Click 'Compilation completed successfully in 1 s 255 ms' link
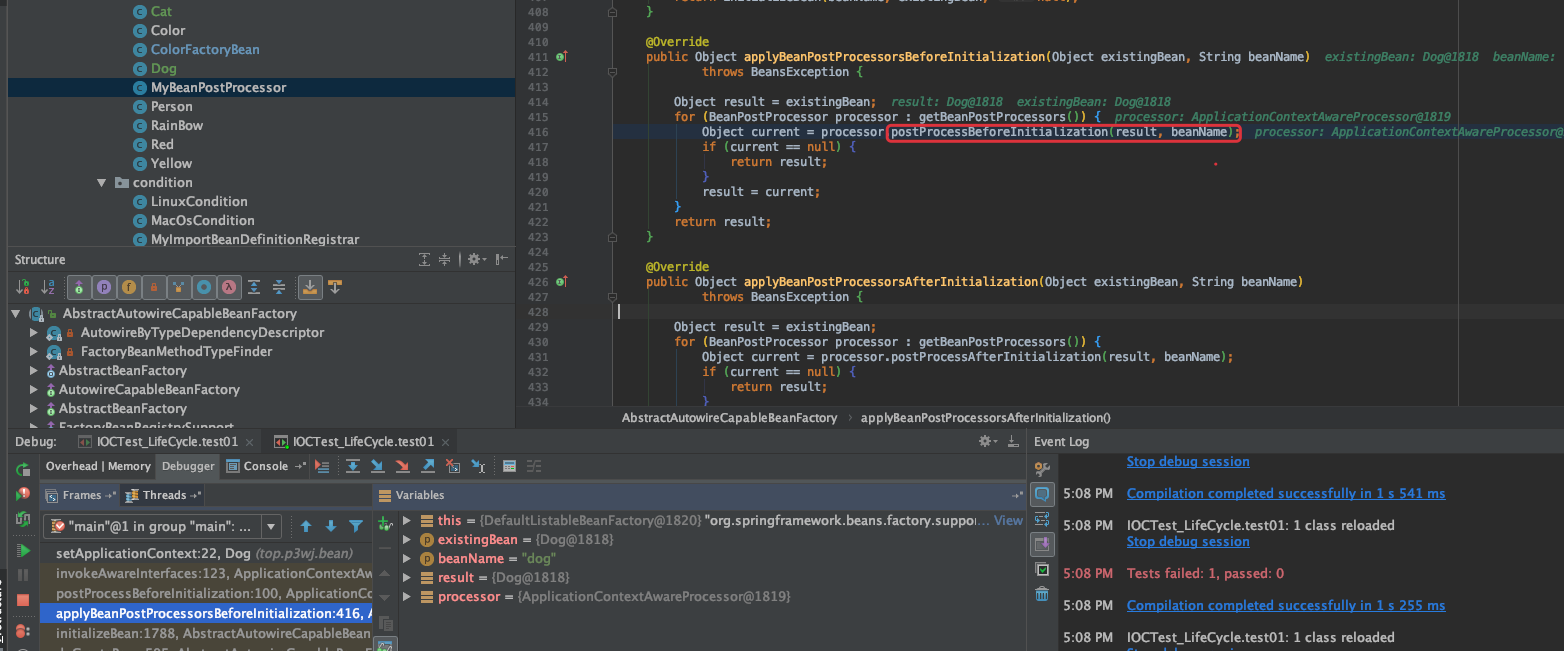1564x651 pixels. click(x=1286, y=605)
